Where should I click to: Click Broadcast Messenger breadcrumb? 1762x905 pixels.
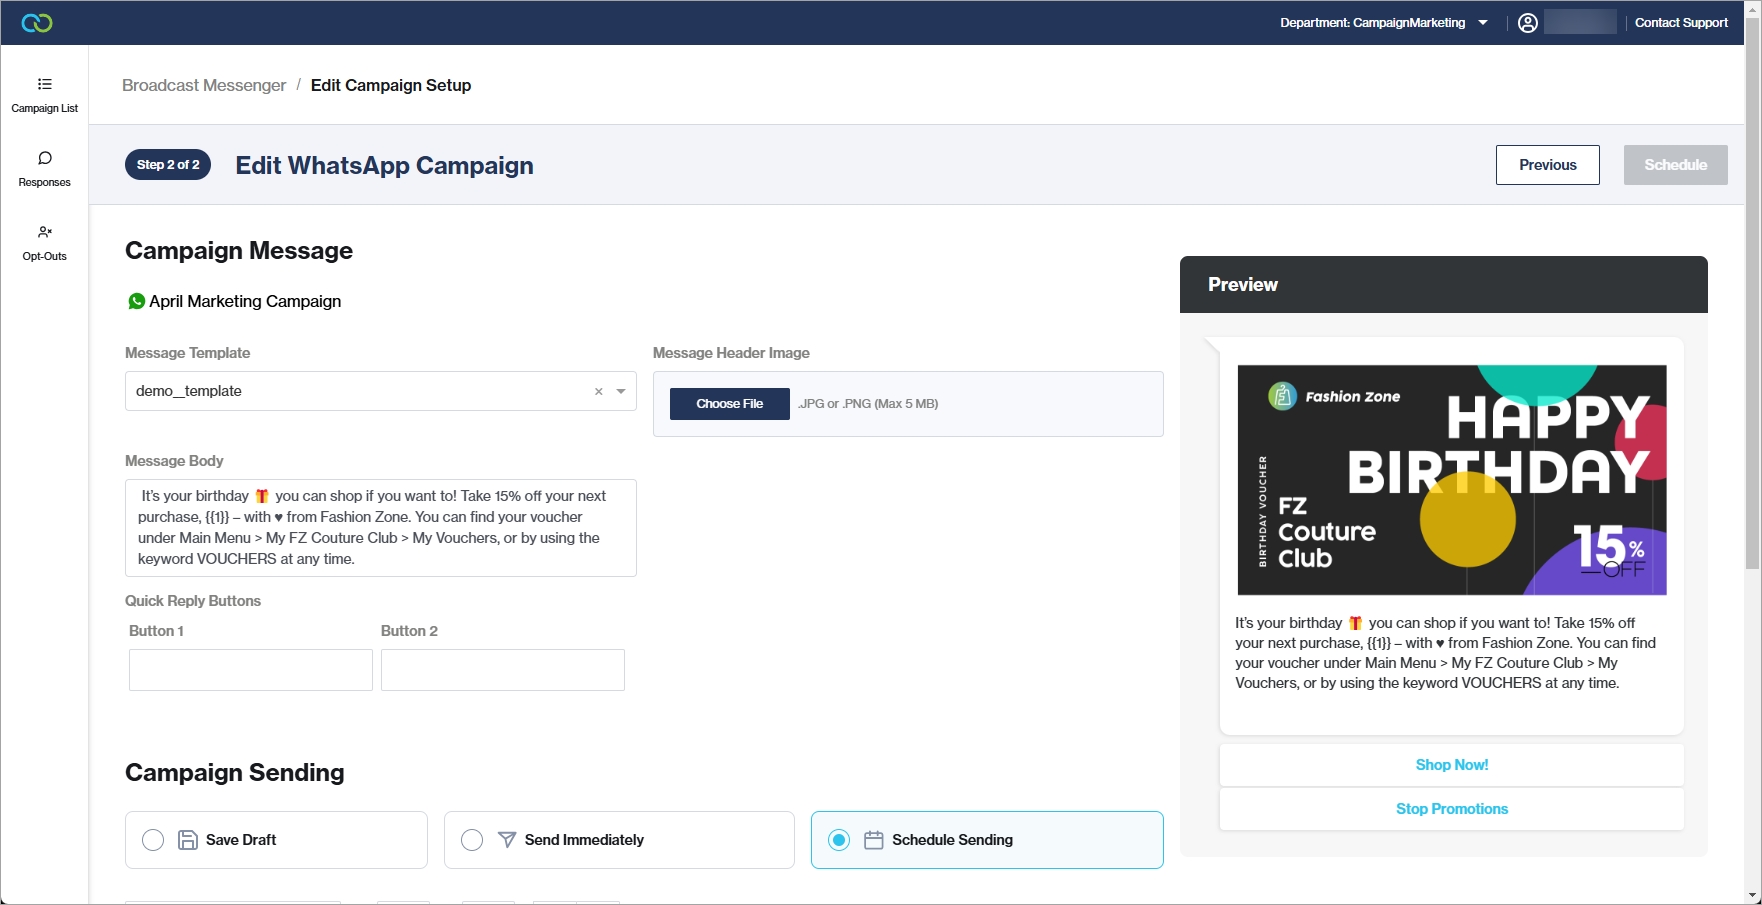(204, 85)
